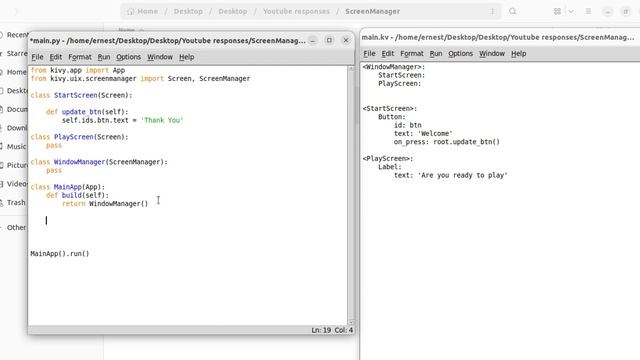Click 'def update_btn(self):' line
This screenshot has width=640, height=360.
click(x=87, y=112)
